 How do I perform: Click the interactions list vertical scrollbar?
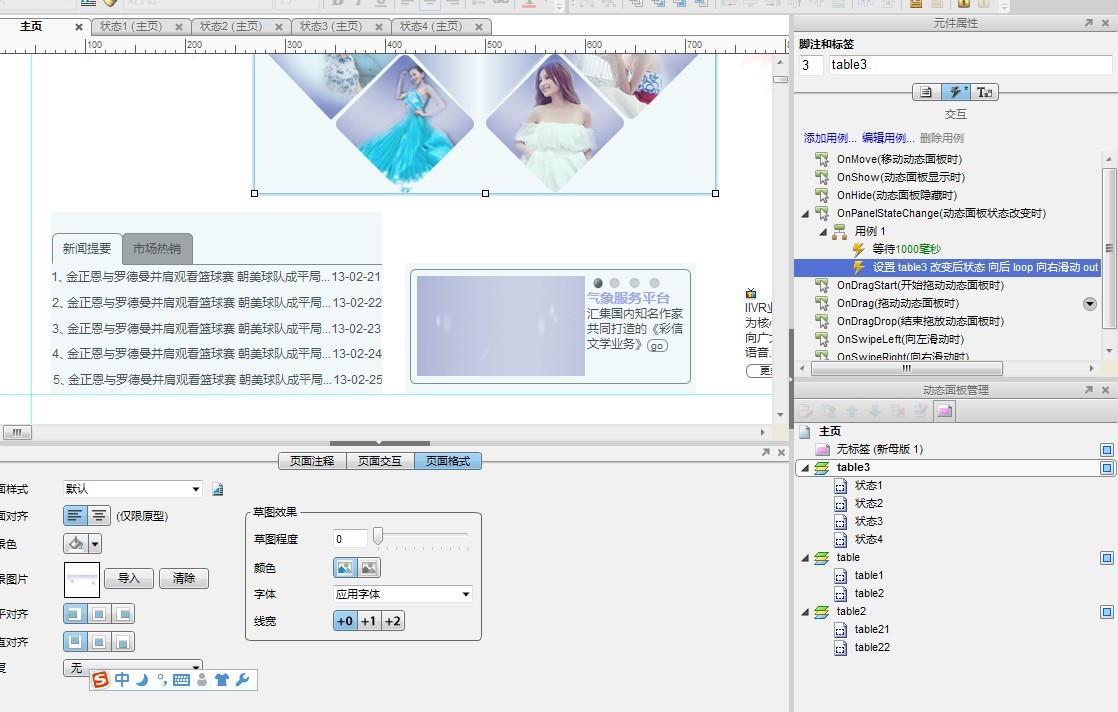pos(1108,249)
